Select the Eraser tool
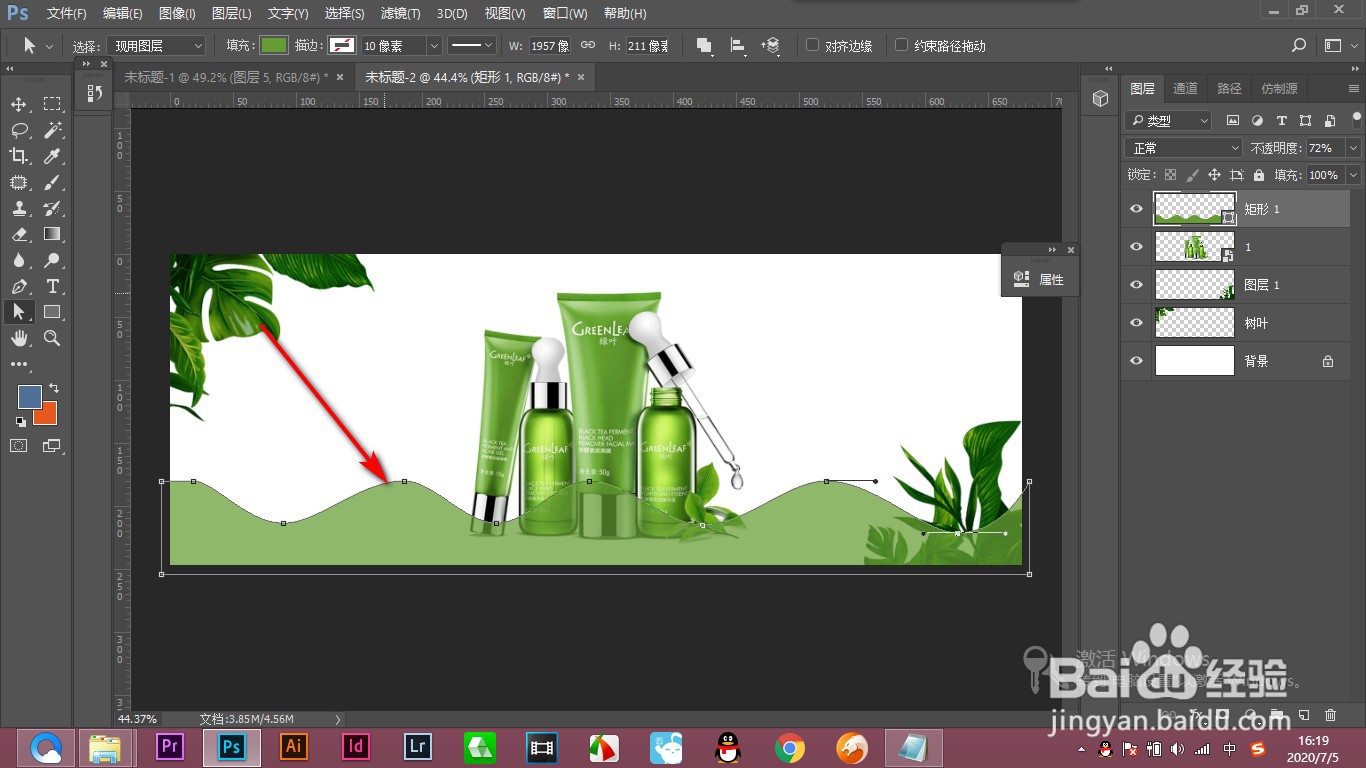This screenshot has height=768, width=1366. click(19, 234)
